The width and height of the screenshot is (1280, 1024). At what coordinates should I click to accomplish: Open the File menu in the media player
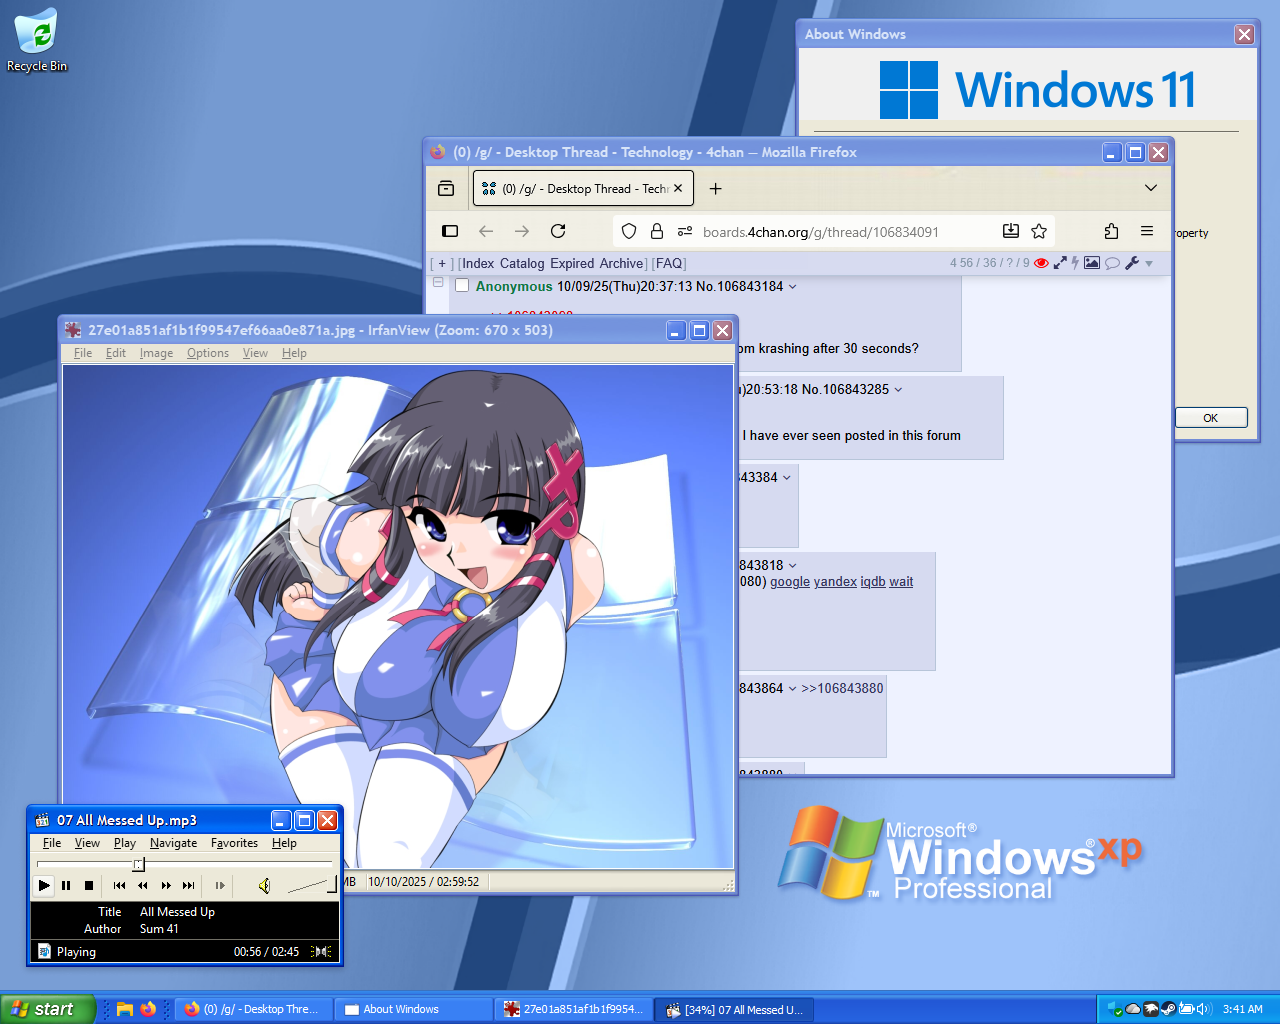52,843
